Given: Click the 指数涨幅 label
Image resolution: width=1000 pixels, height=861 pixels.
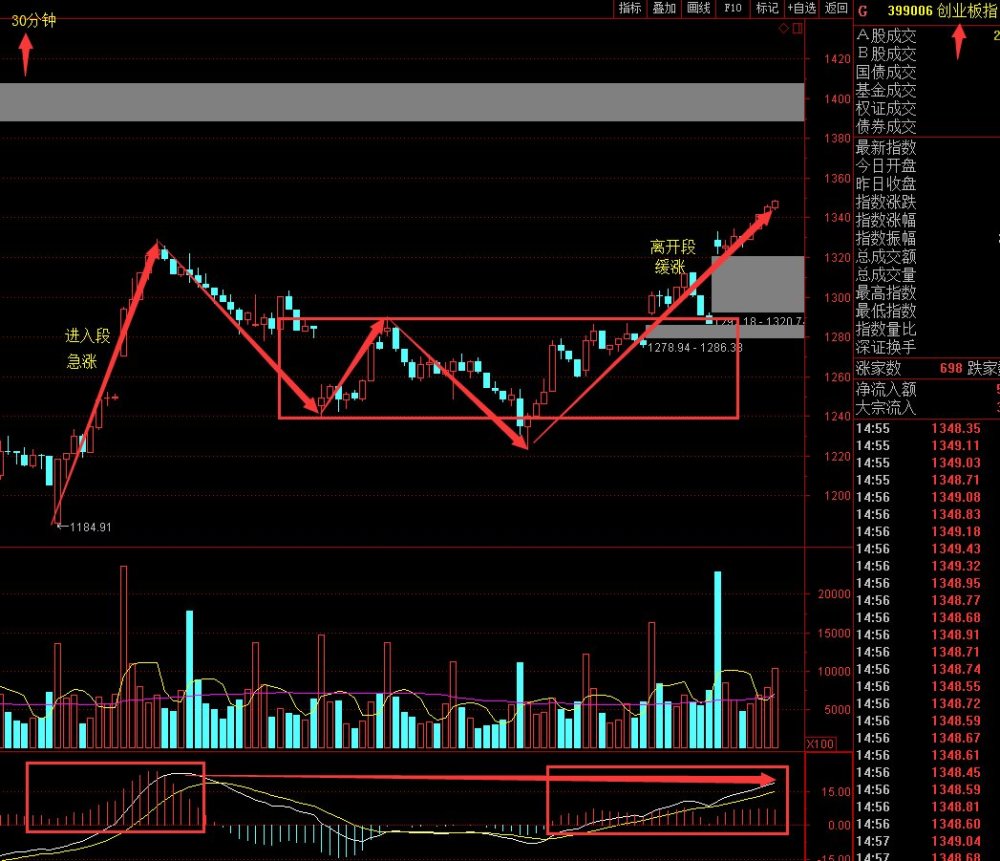Looking at the screenshot, I should tap(886, 220).
